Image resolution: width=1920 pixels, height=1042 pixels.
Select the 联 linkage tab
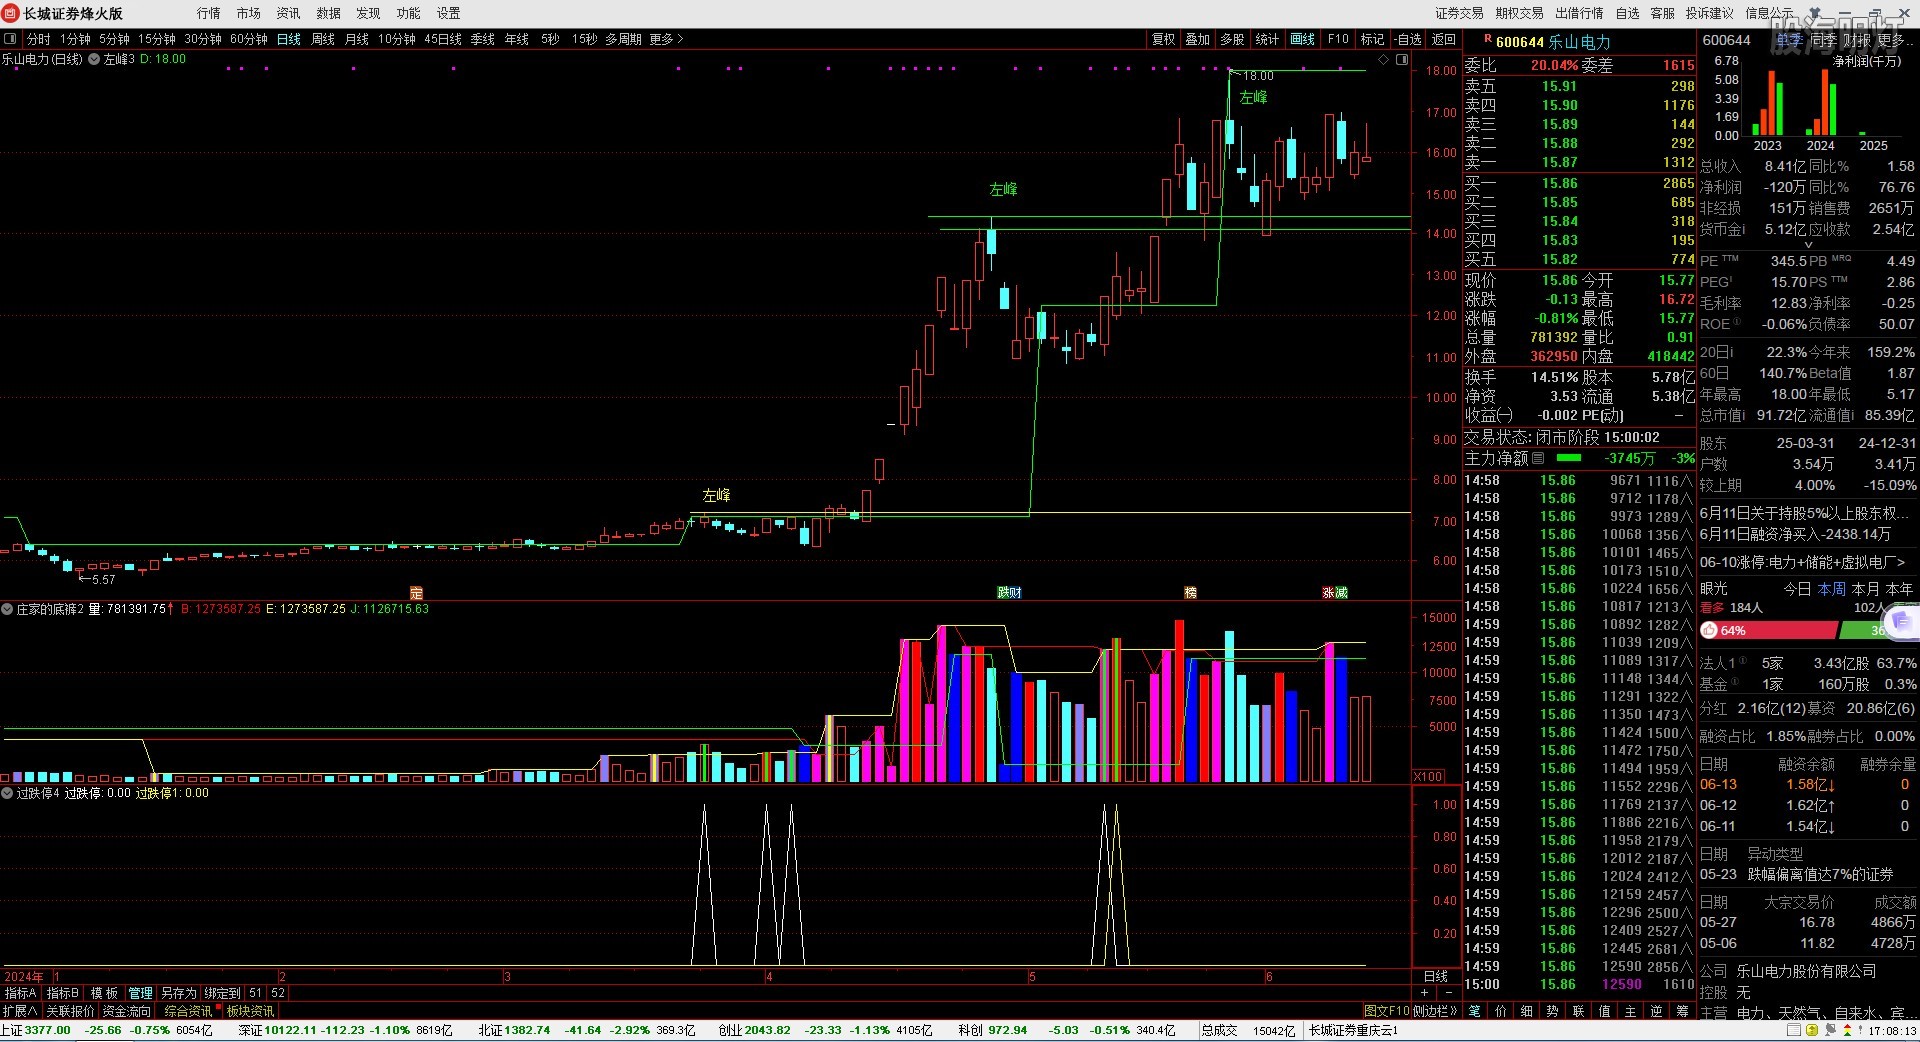(x=1579, y=1011)
